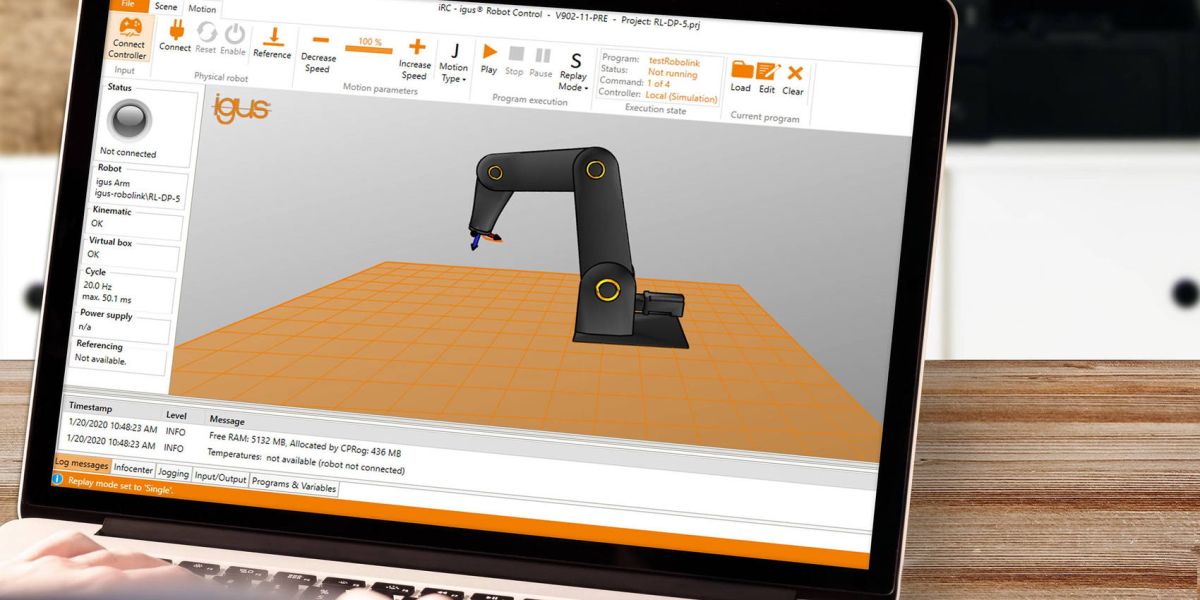Viewport: 1200px width, 600px height.
Task: Load a robot program file
Action: point(741,76)
